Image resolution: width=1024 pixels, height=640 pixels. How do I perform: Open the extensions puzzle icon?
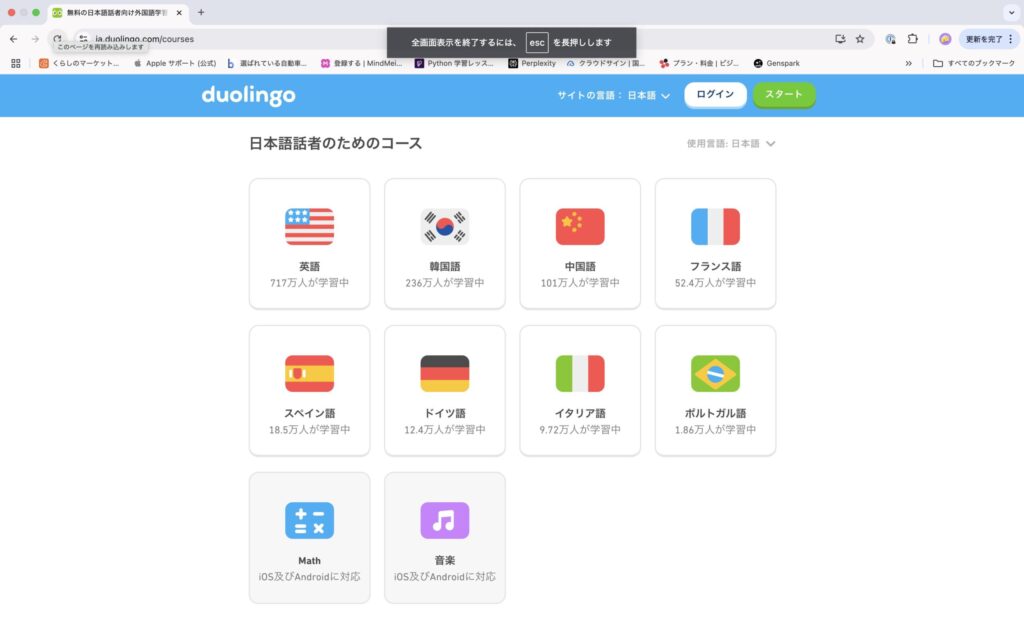click(x=912, y=39)
